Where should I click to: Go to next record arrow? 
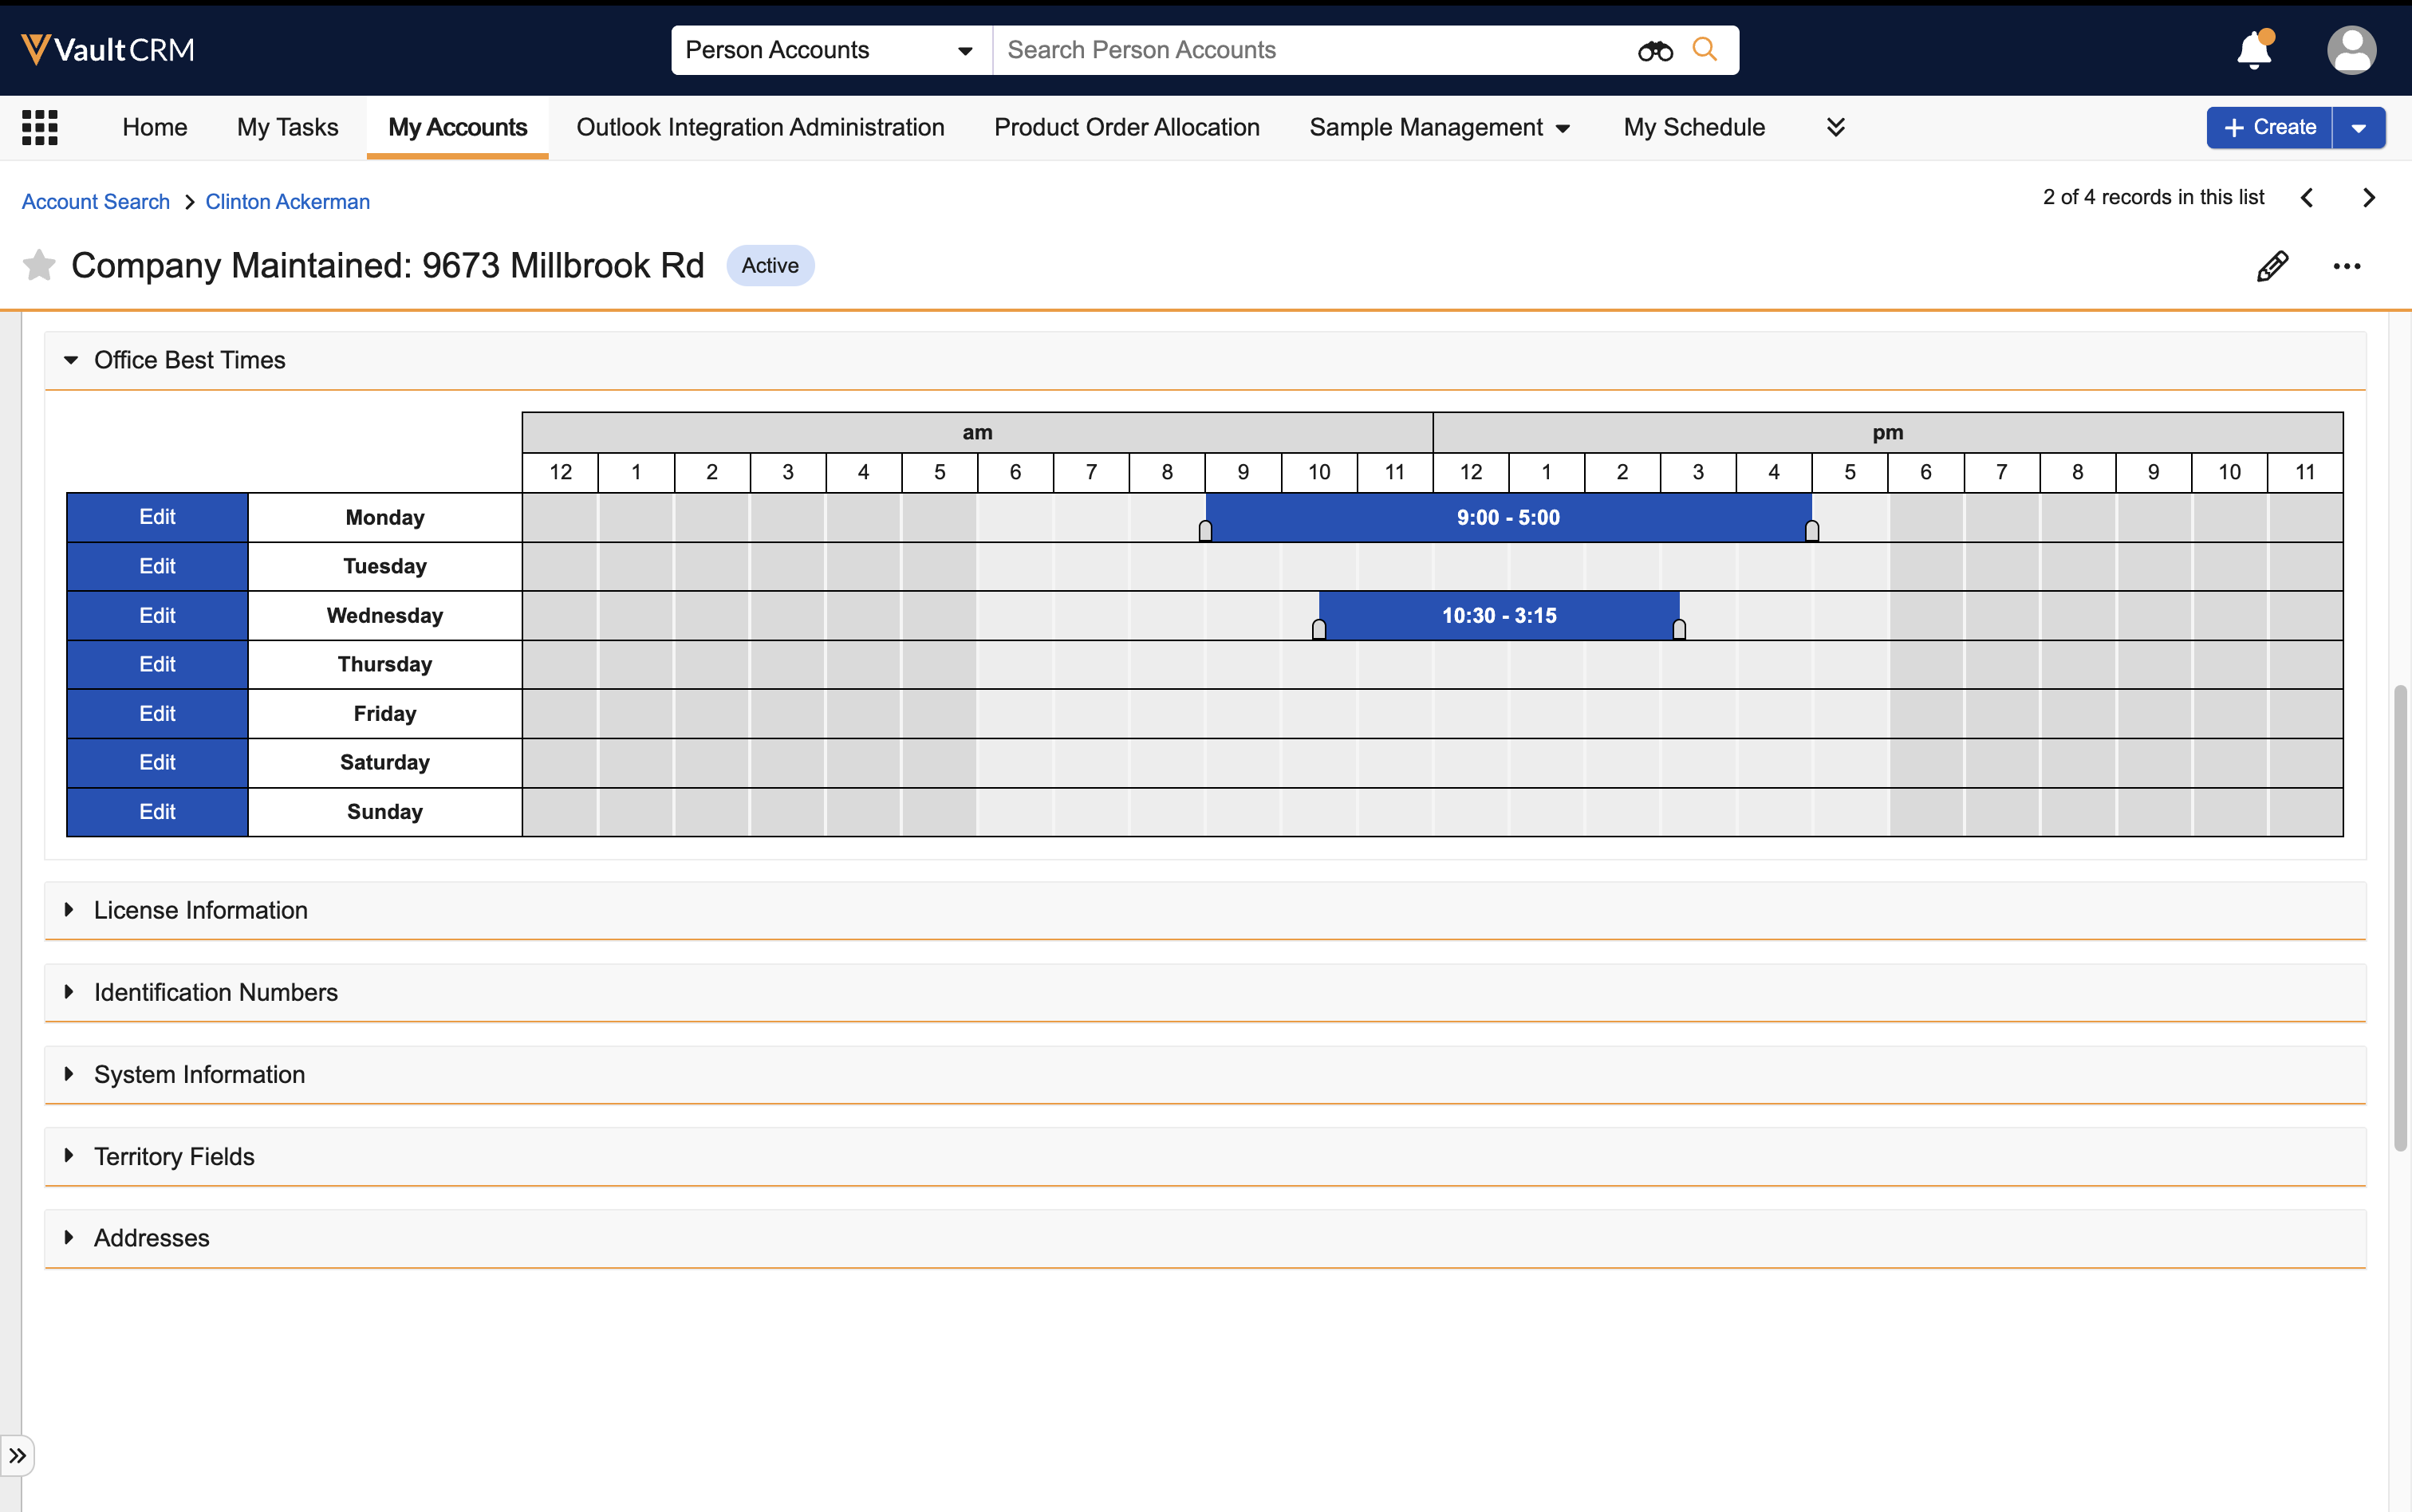click(x=2368, y=198)
